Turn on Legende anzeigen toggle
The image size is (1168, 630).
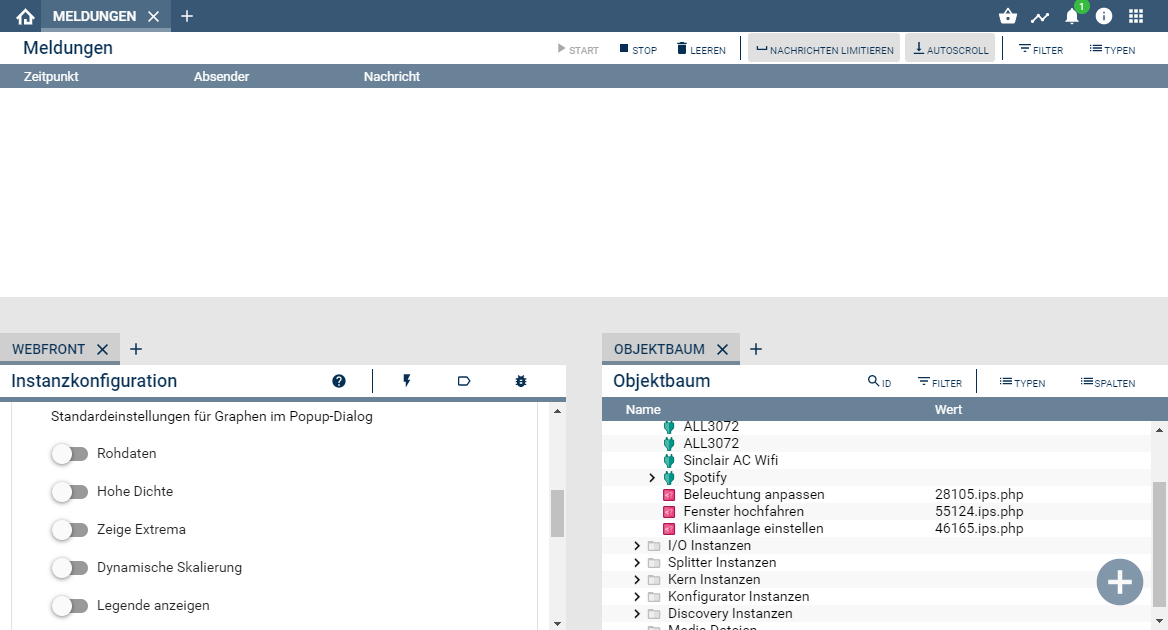69,606
